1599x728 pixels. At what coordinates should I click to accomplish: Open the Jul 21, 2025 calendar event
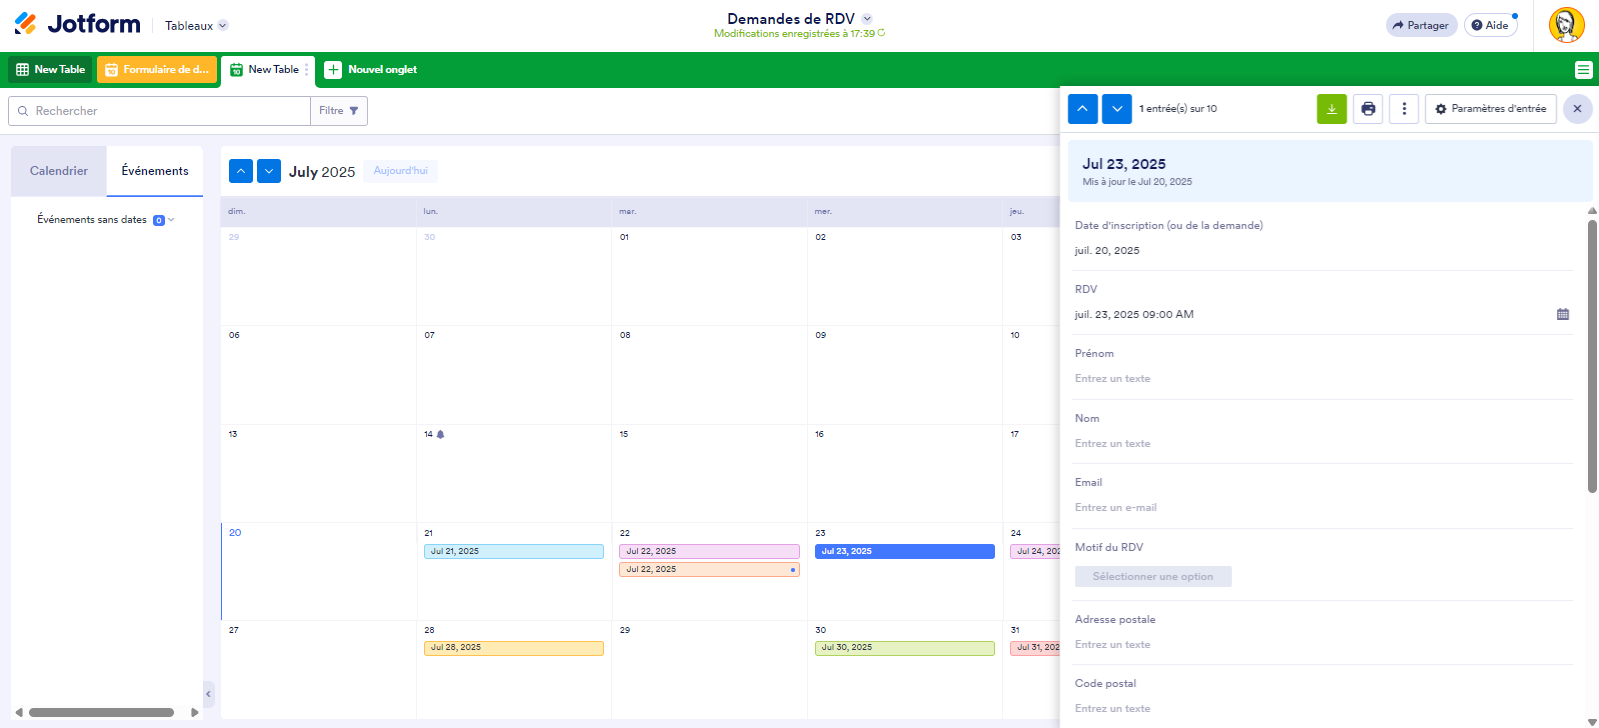514,551
